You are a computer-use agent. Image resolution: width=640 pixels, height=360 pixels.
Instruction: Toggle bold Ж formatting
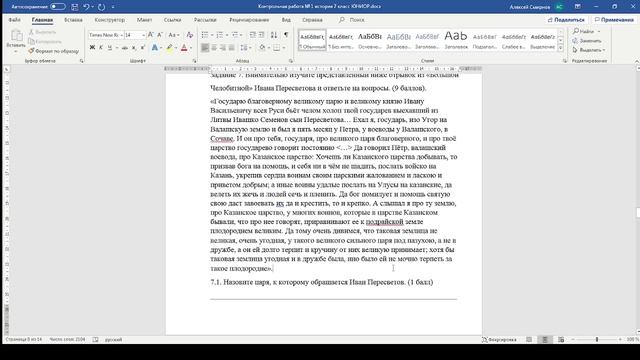click(x=92, y=48)
